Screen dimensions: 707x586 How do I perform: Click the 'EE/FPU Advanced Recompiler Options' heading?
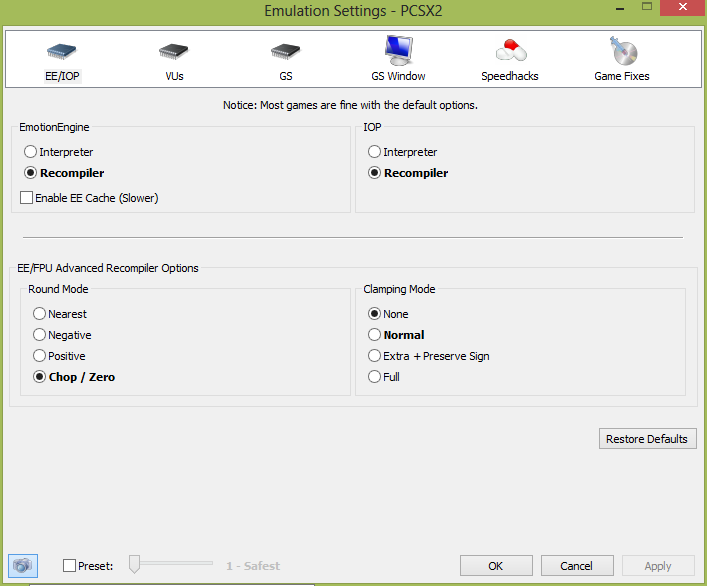coord(108,268)
